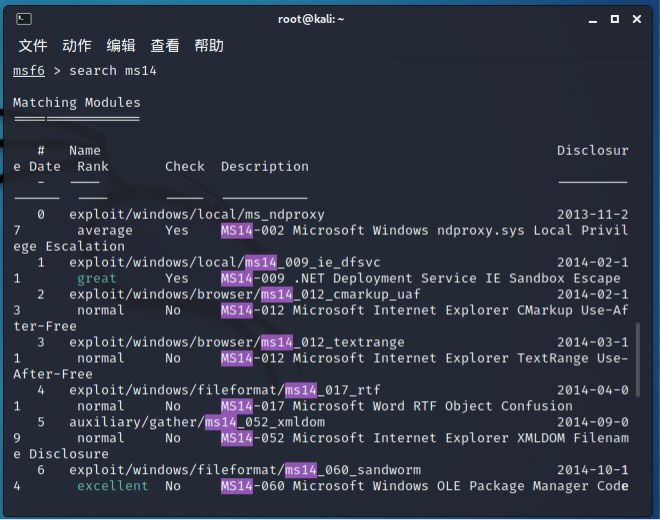Open the 动作 menu
The image size is (660, 520).
(77, 45)
